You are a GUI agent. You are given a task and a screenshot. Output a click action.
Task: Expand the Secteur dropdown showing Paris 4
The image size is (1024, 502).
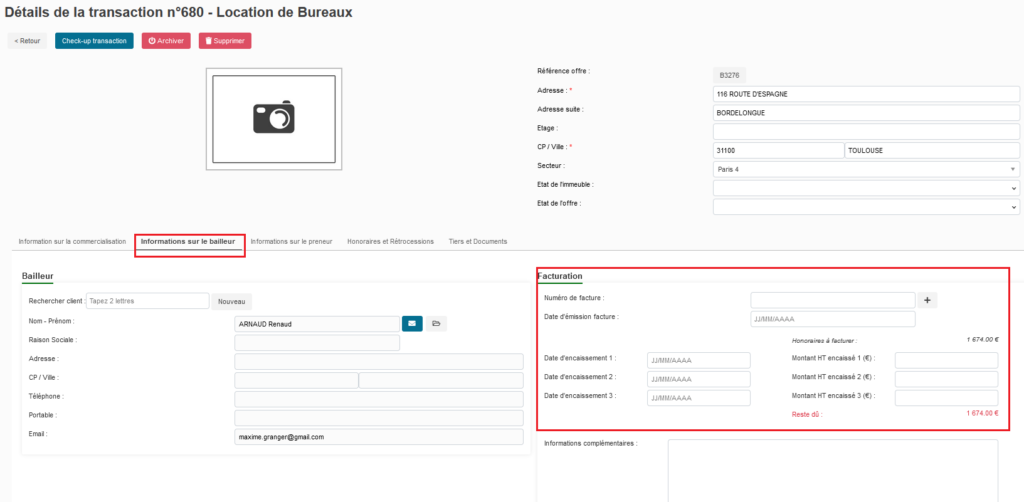pyautogui.click(x=865, y=169)
